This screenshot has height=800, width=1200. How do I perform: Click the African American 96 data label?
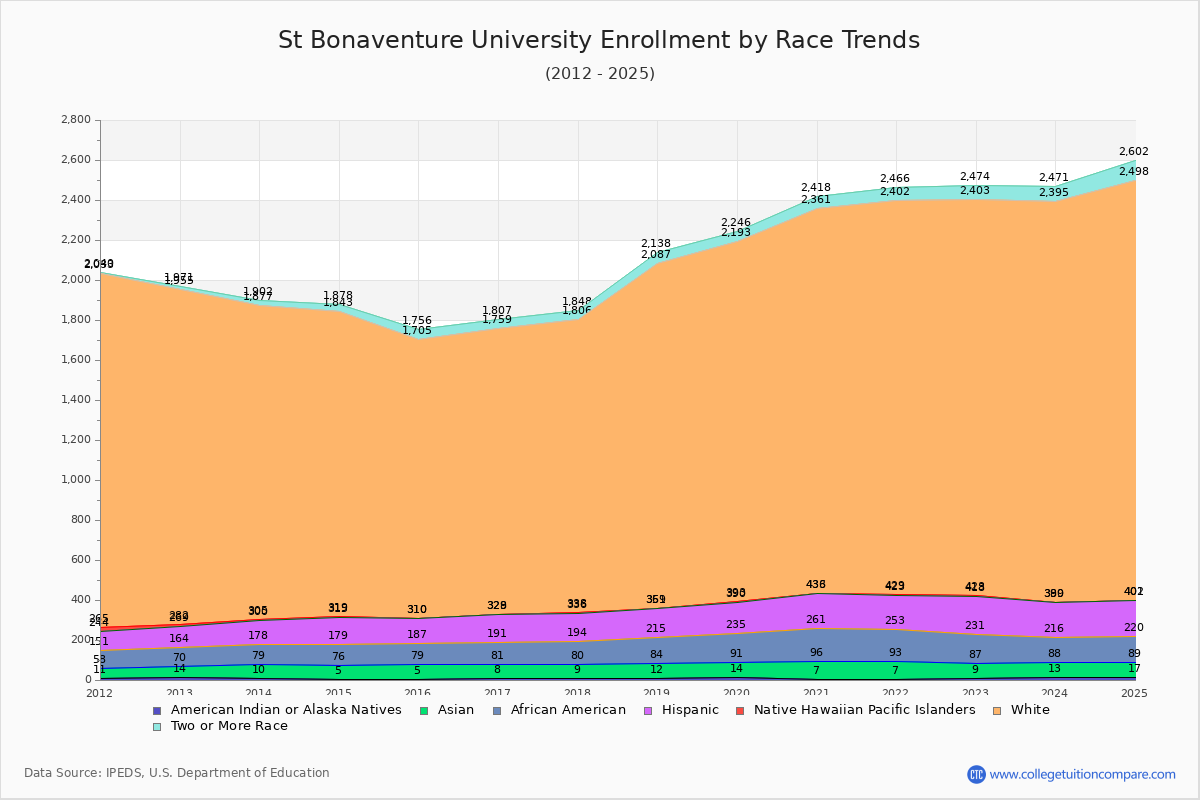[x=816, y=653]
